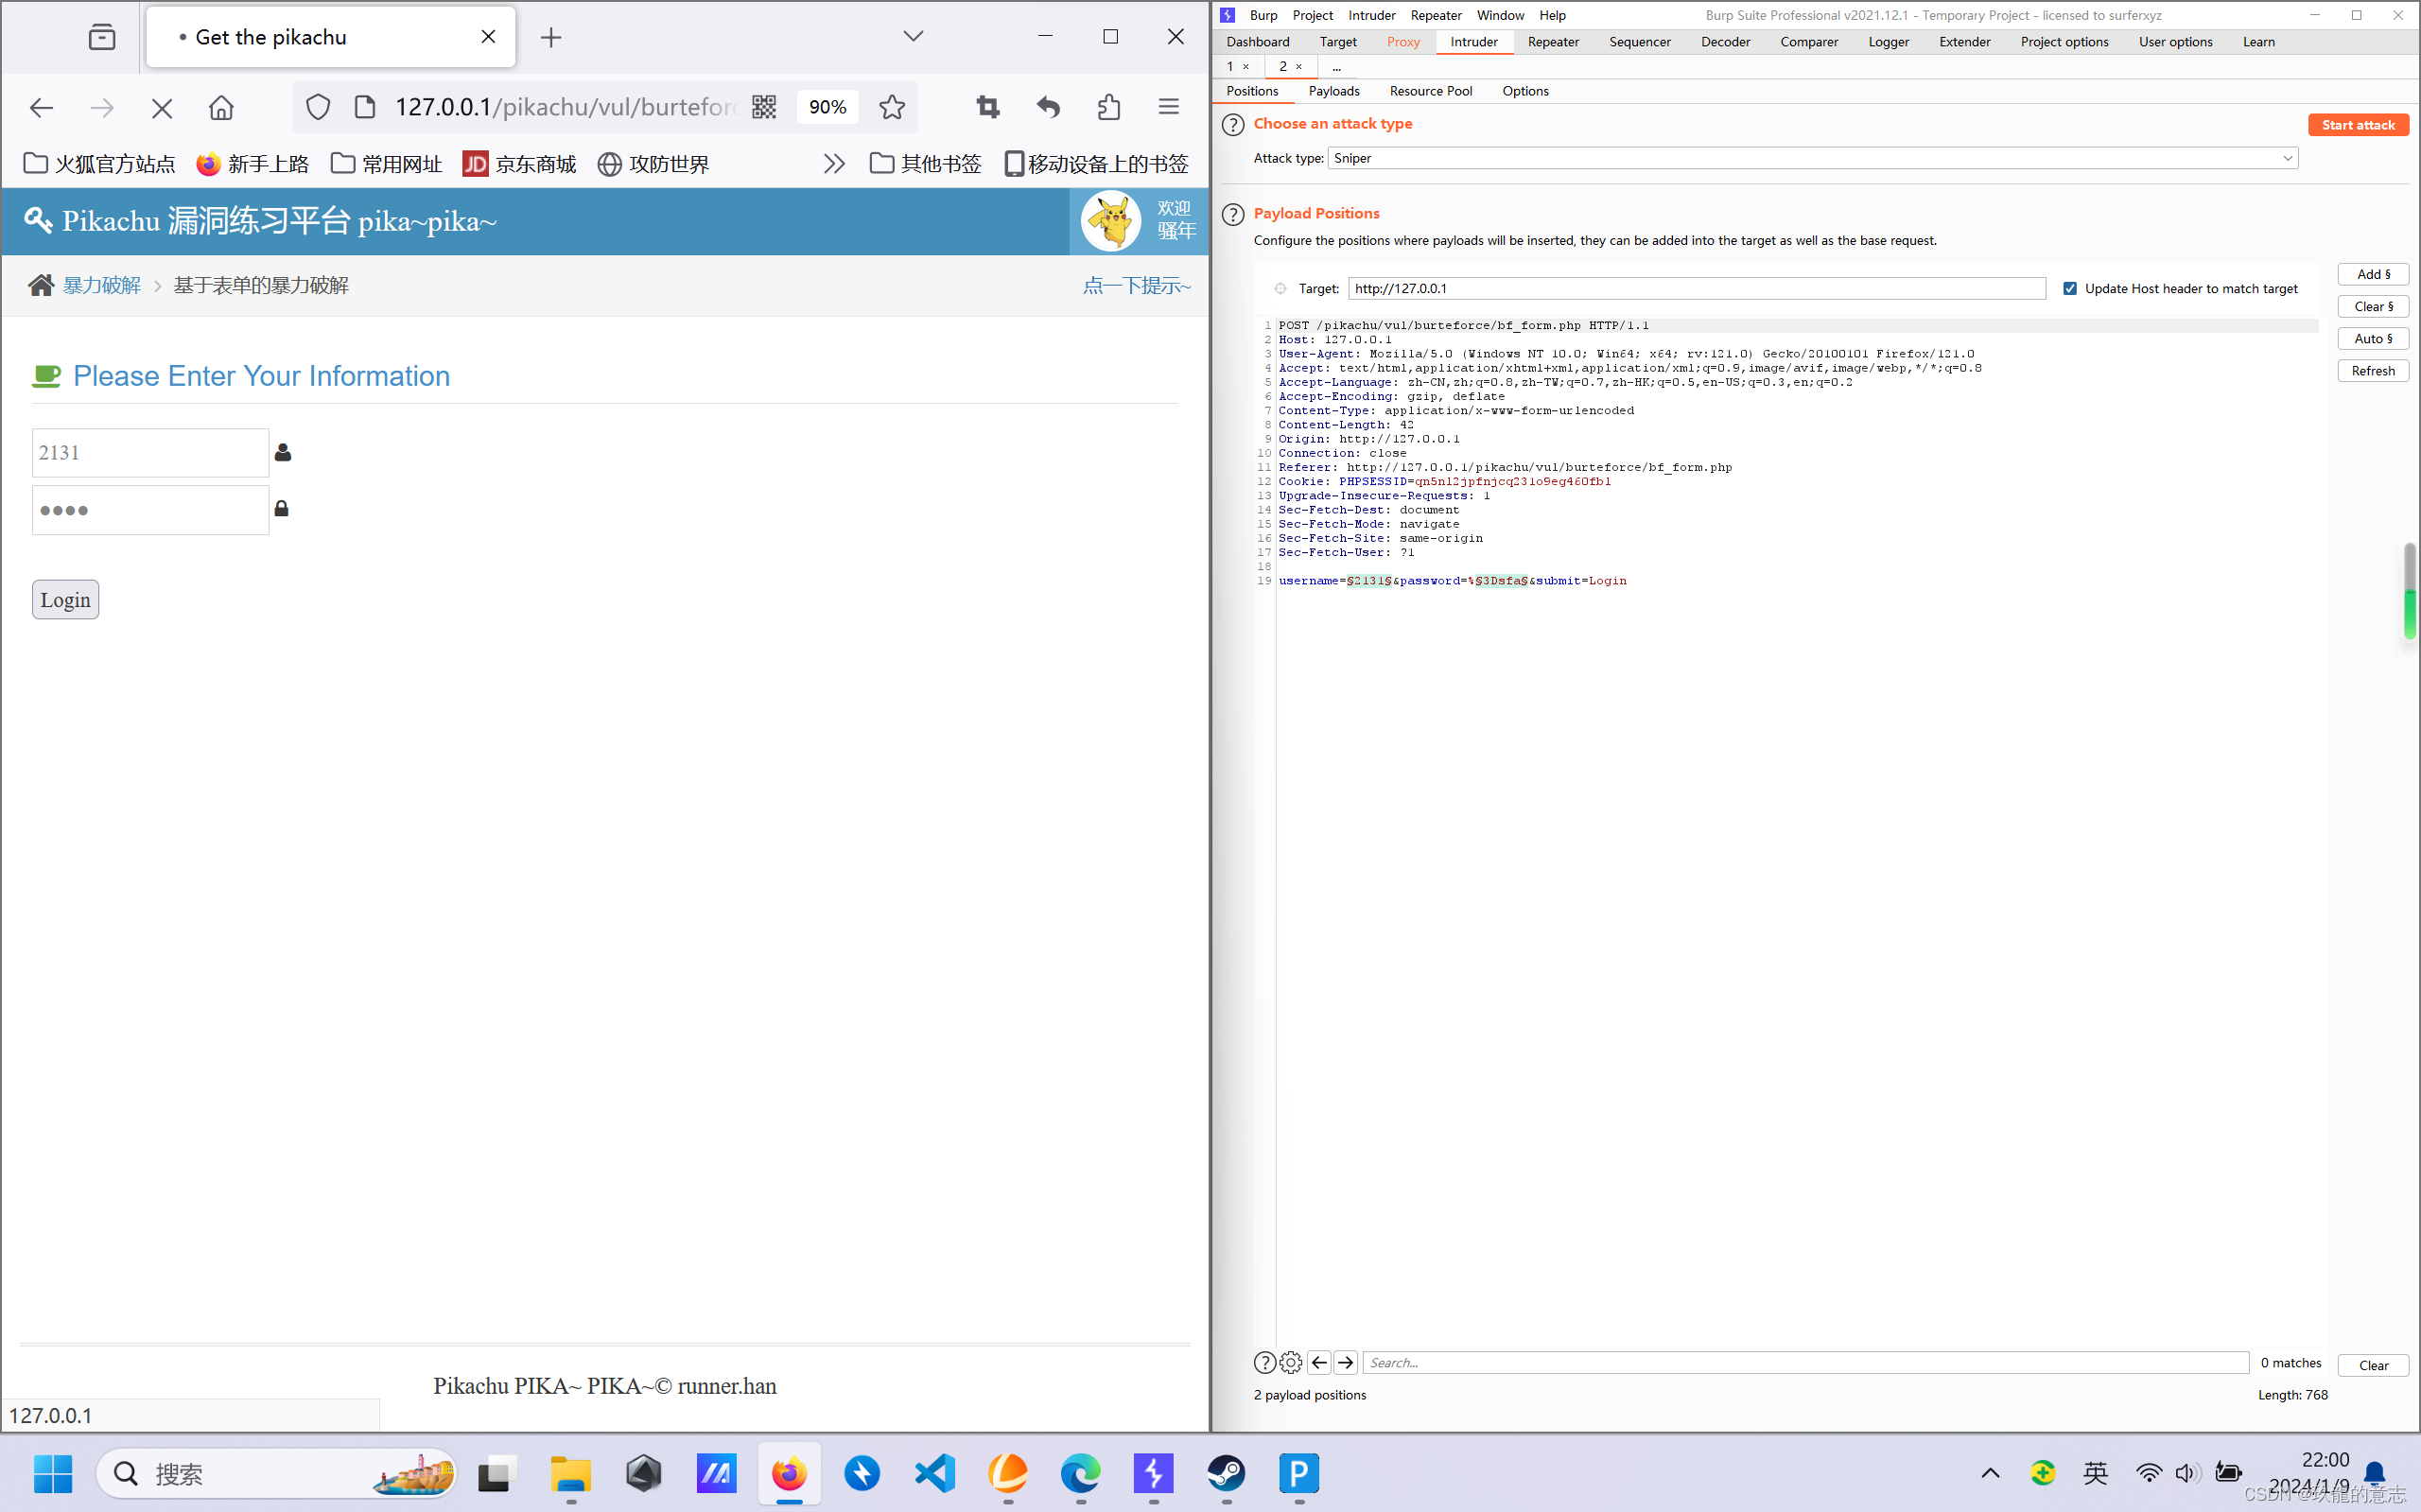Open the Firefox extensions puzzle icon
2421x1512 pixels.
pos(1108,107)
